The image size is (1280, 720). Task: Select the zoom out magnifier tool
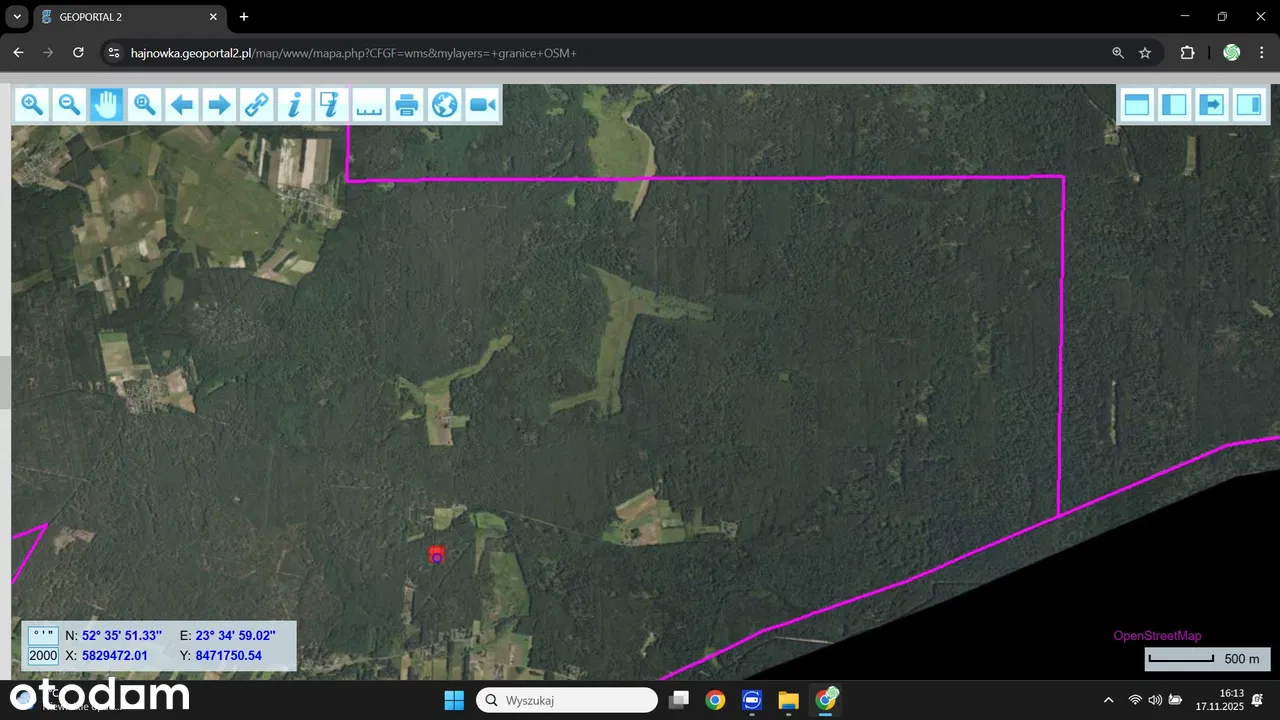69,104
